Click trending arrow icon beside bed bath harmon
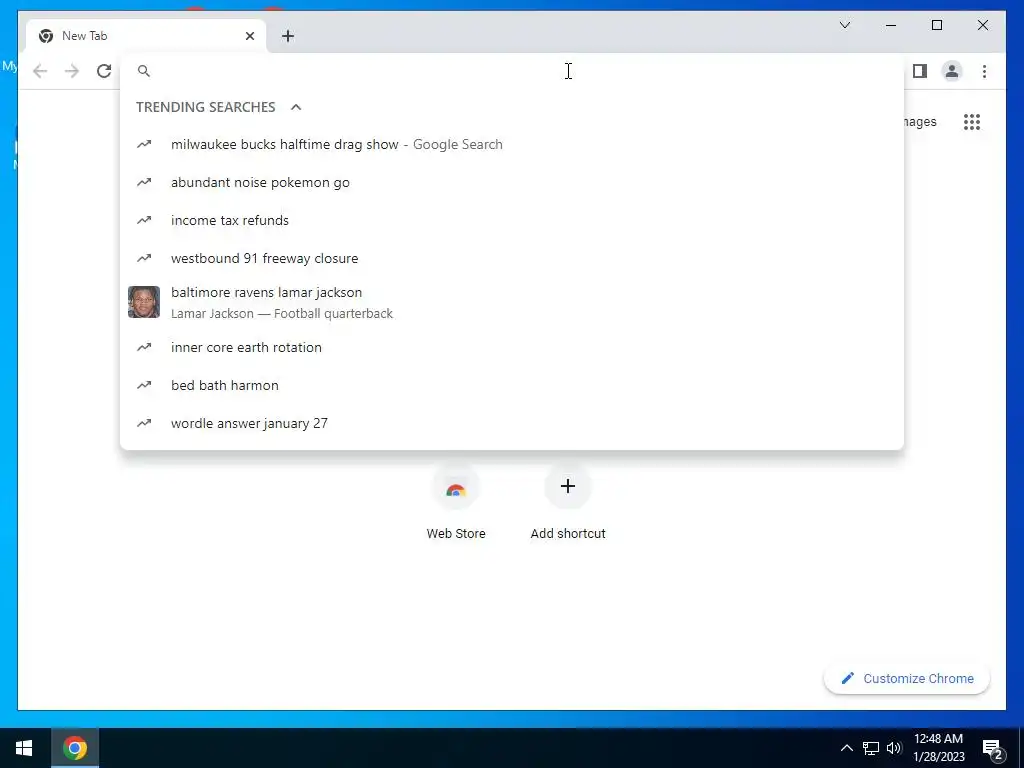This screenshot has width=1024, height=768. (x=144, y=385)
